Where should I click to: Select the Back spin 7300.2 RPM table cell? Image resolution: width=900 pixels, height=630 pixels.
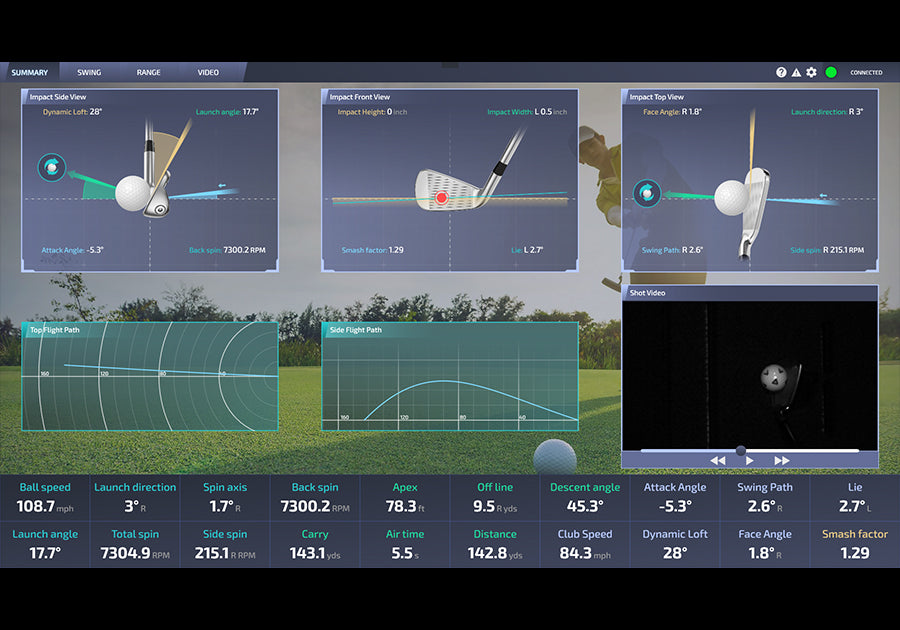[315, 497]
